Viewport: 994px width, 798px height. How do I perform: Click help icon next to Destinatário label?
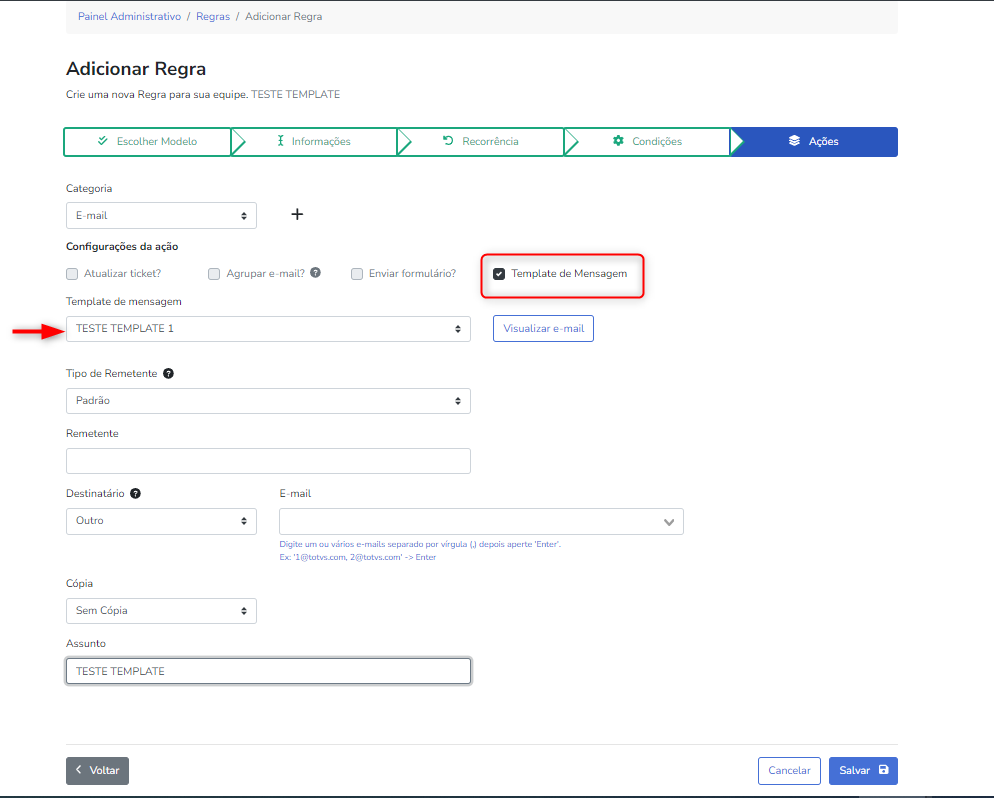click(135, 493)
